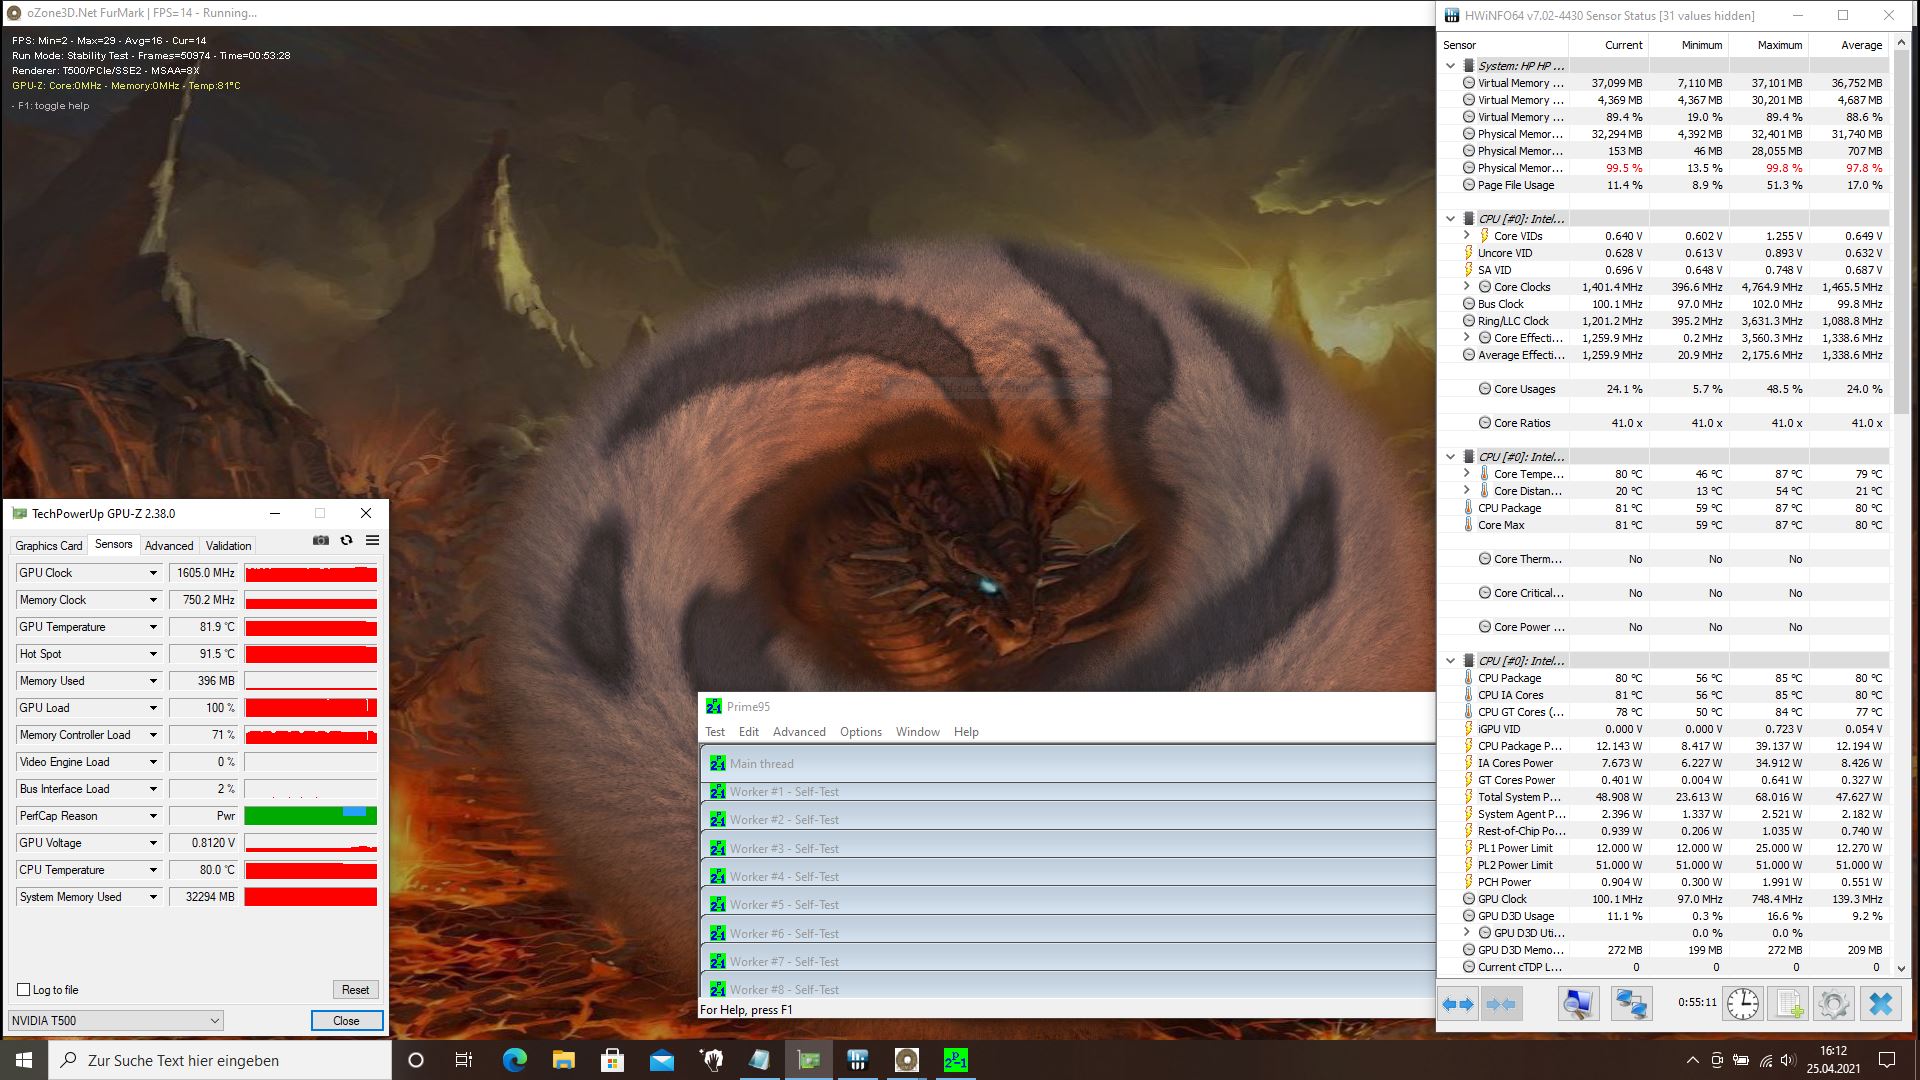The image size is (1920, 1080).
Task: Open the GPU Temperature sensor dropdown
Action: point(153,627)
